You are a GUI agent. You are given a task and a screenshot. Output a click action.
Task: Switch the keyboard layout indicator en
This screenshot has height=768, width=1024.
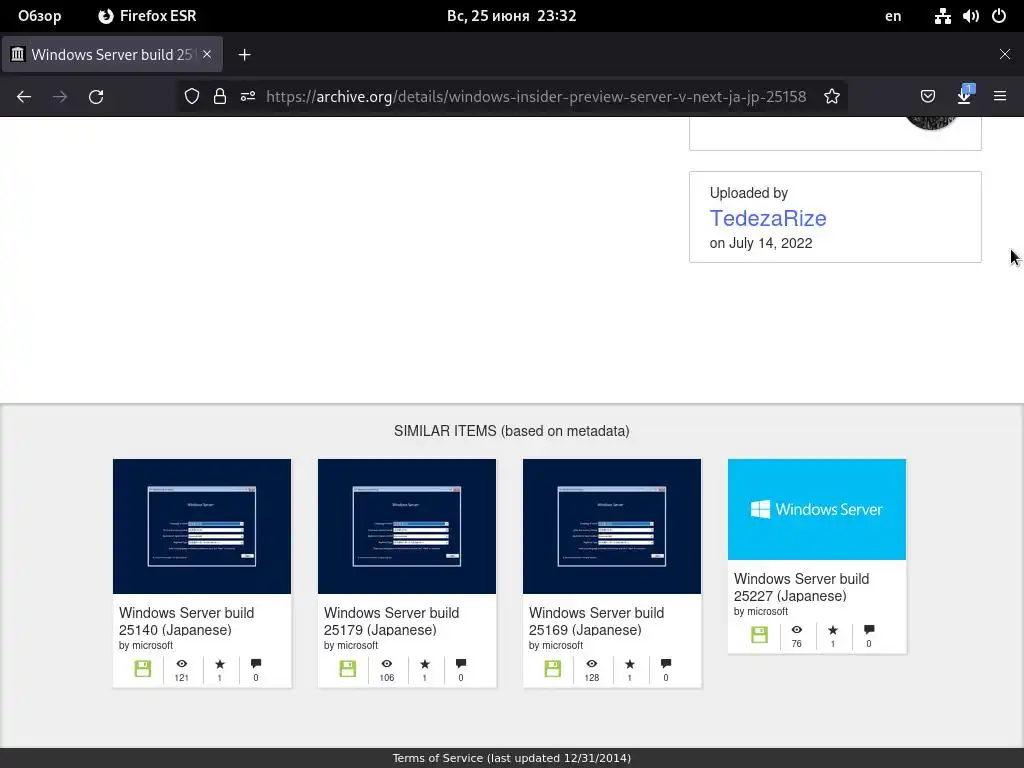coord(893,16)
